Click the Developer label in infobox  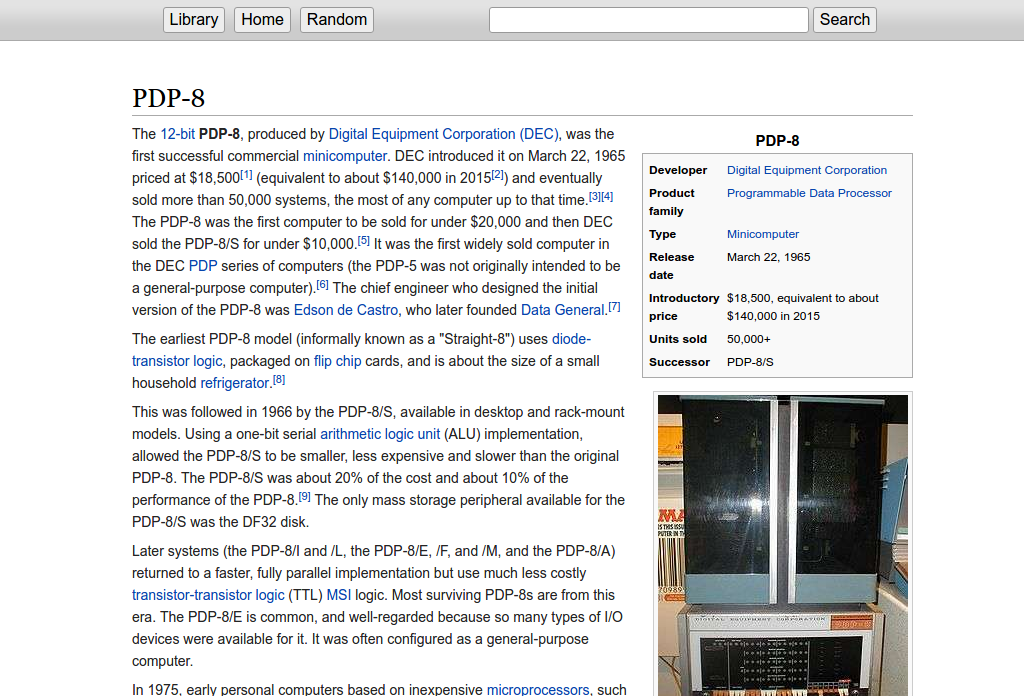[678, 170]
